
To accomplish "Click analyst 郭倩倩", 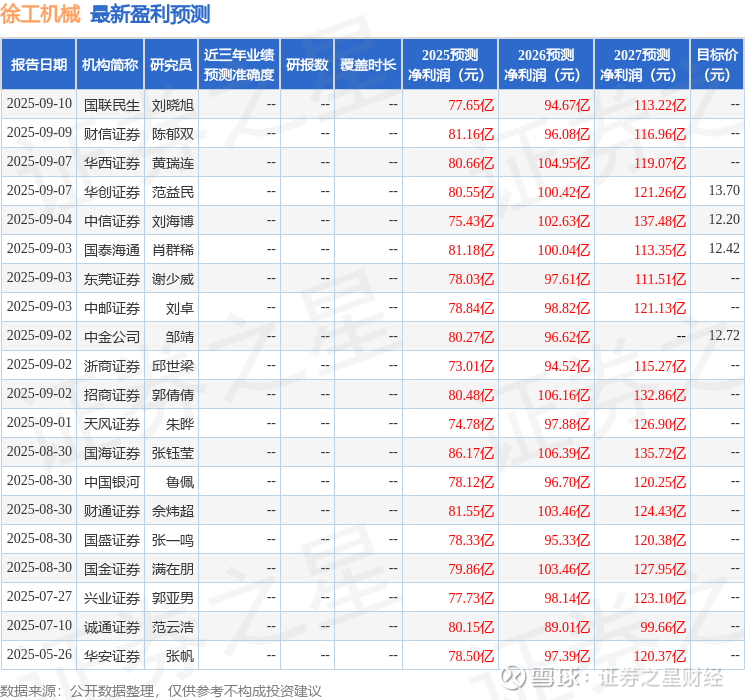I will (172, 395).
